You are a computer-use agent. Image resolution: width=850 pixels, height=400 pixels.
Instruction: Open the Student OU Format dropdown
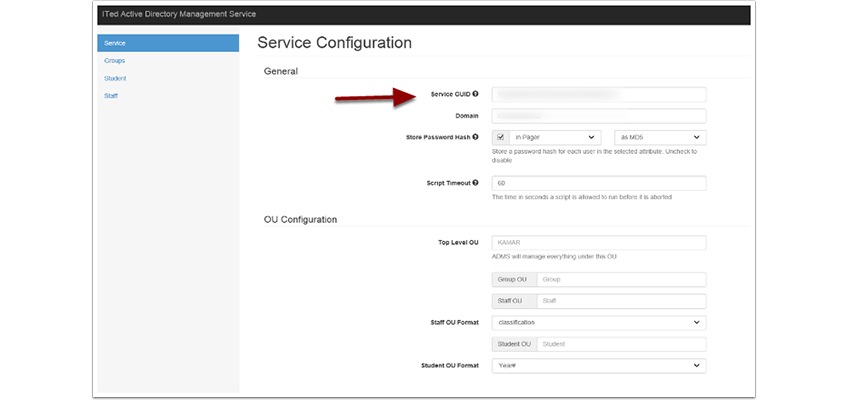pos(599,366)
